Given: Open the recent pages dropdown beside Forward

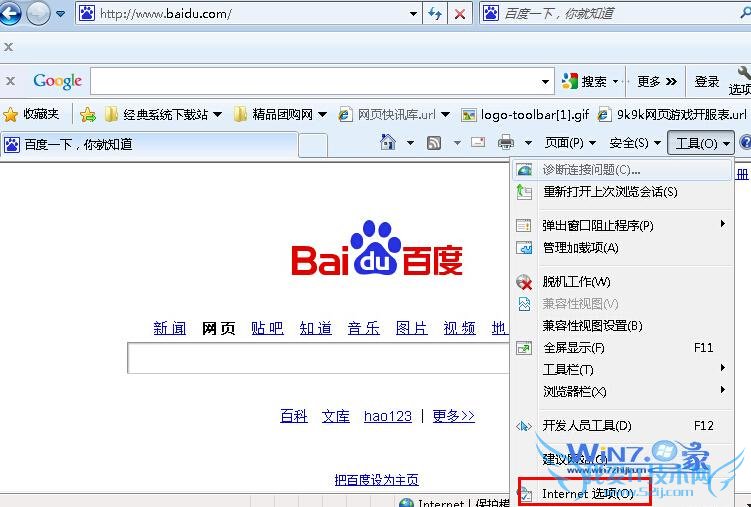Looking at the screenshot, I should pyautogui.click(x=61, y=14).
